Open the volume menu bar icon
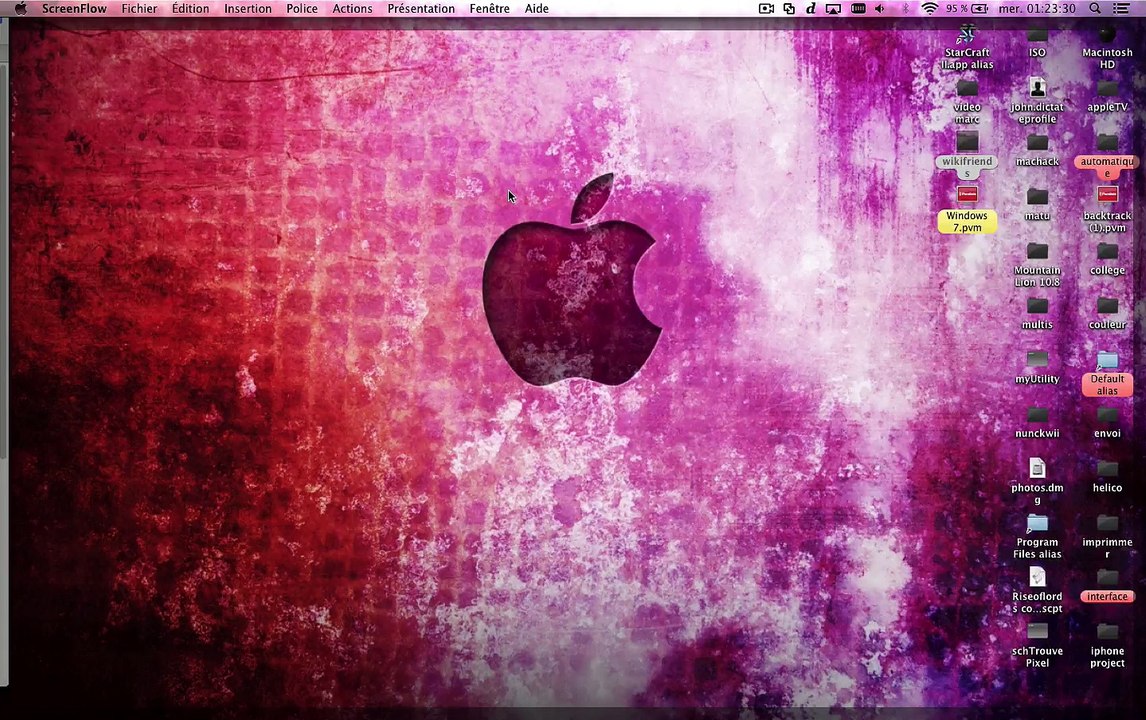This screenshot has width=1146, height=720. (880, 9)
